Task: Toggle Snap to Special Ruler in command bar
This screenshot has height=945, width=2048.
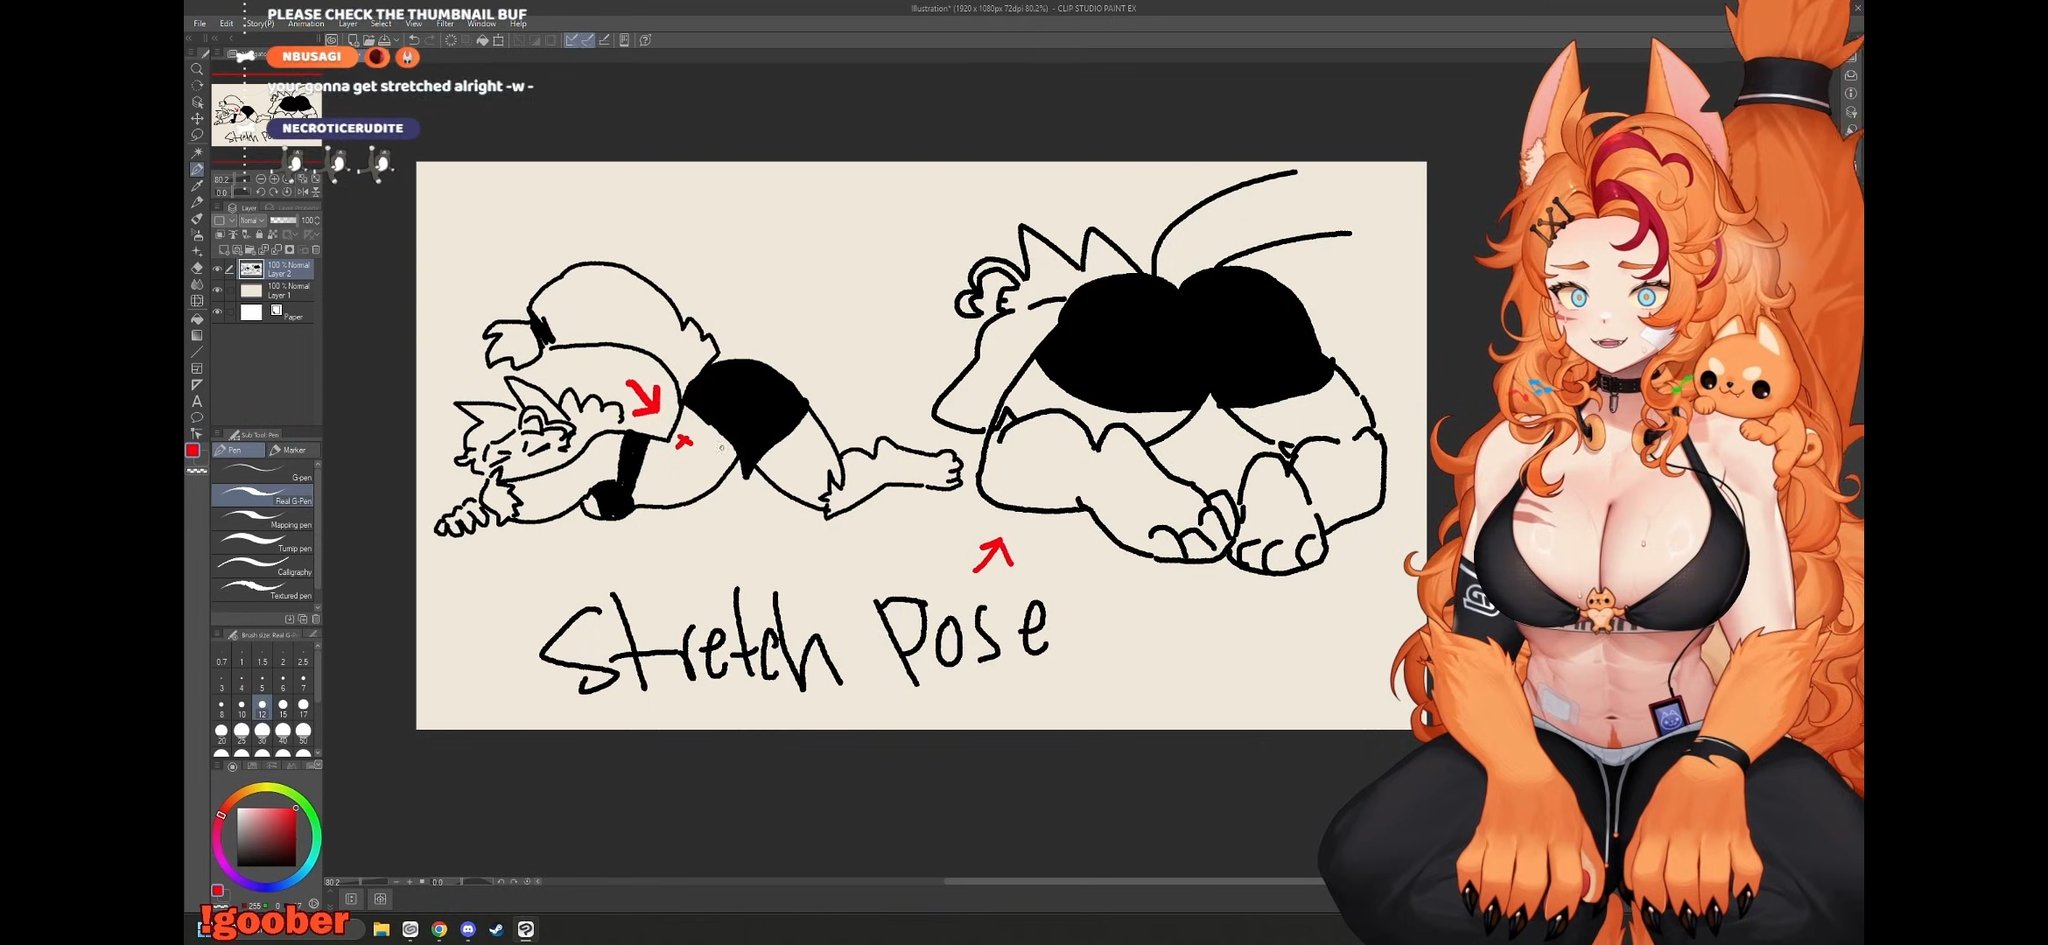Action: 587,40
